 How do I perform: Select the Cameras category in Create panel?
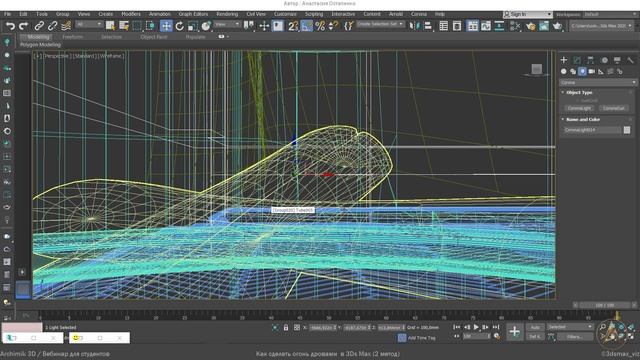[592, 71]
